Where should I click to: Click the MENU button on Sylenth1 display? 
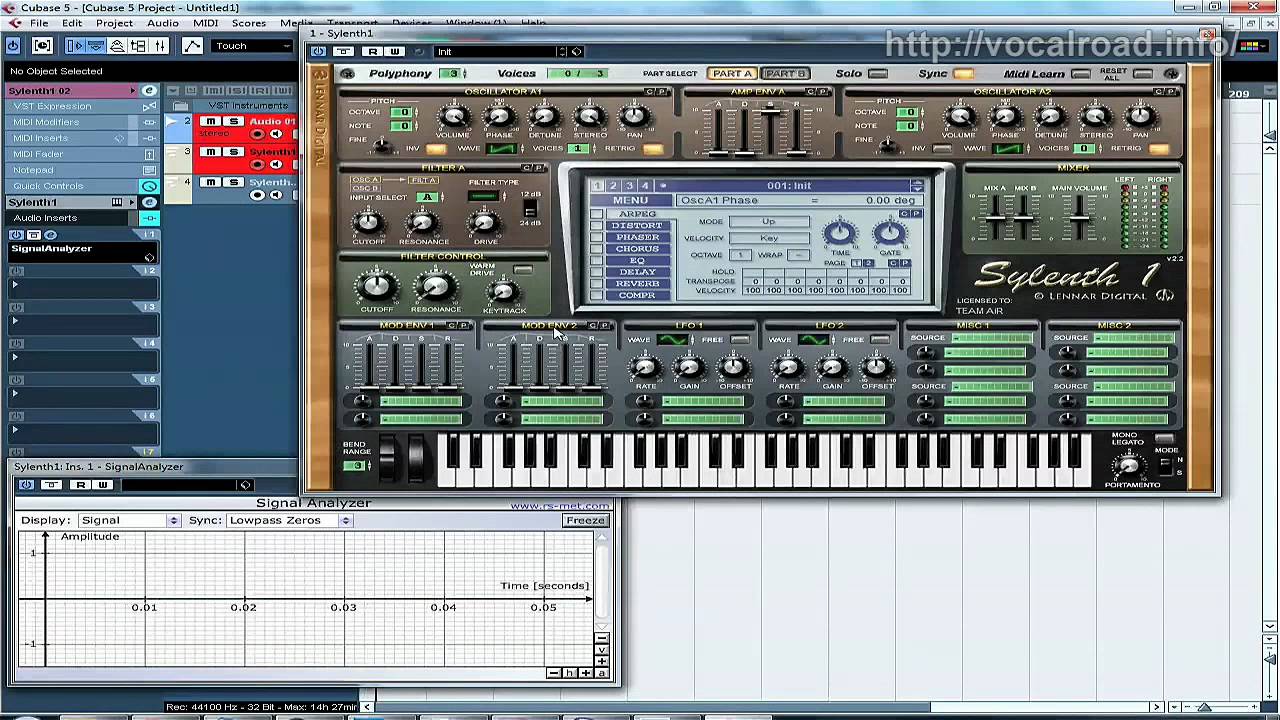click(630, 201)
